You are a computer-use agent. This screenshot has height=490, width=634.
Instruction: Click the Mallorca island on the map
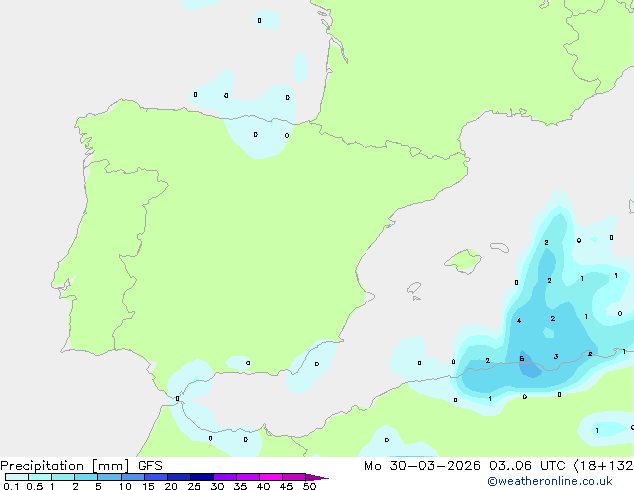(x=463, y=261)
